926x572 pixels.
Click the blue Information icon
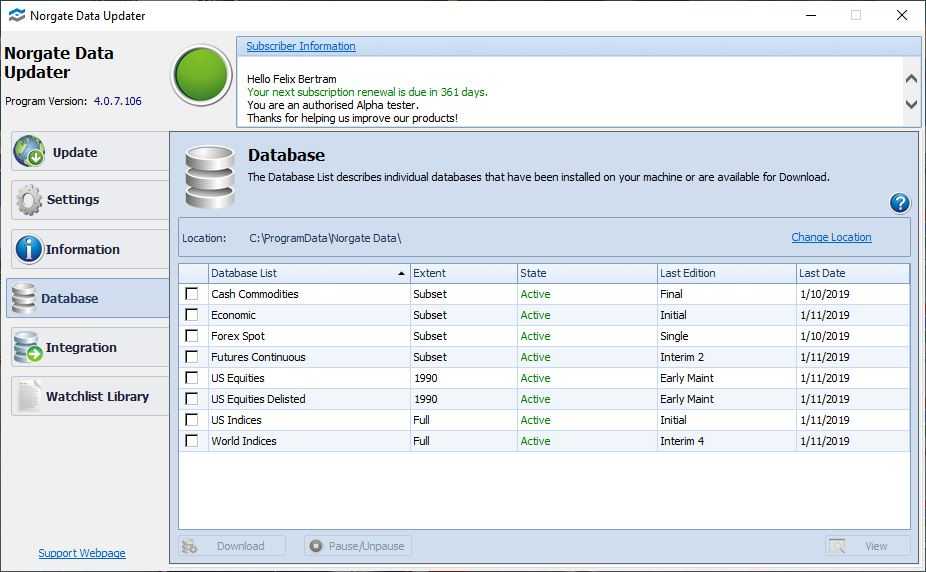pos(29,249)
